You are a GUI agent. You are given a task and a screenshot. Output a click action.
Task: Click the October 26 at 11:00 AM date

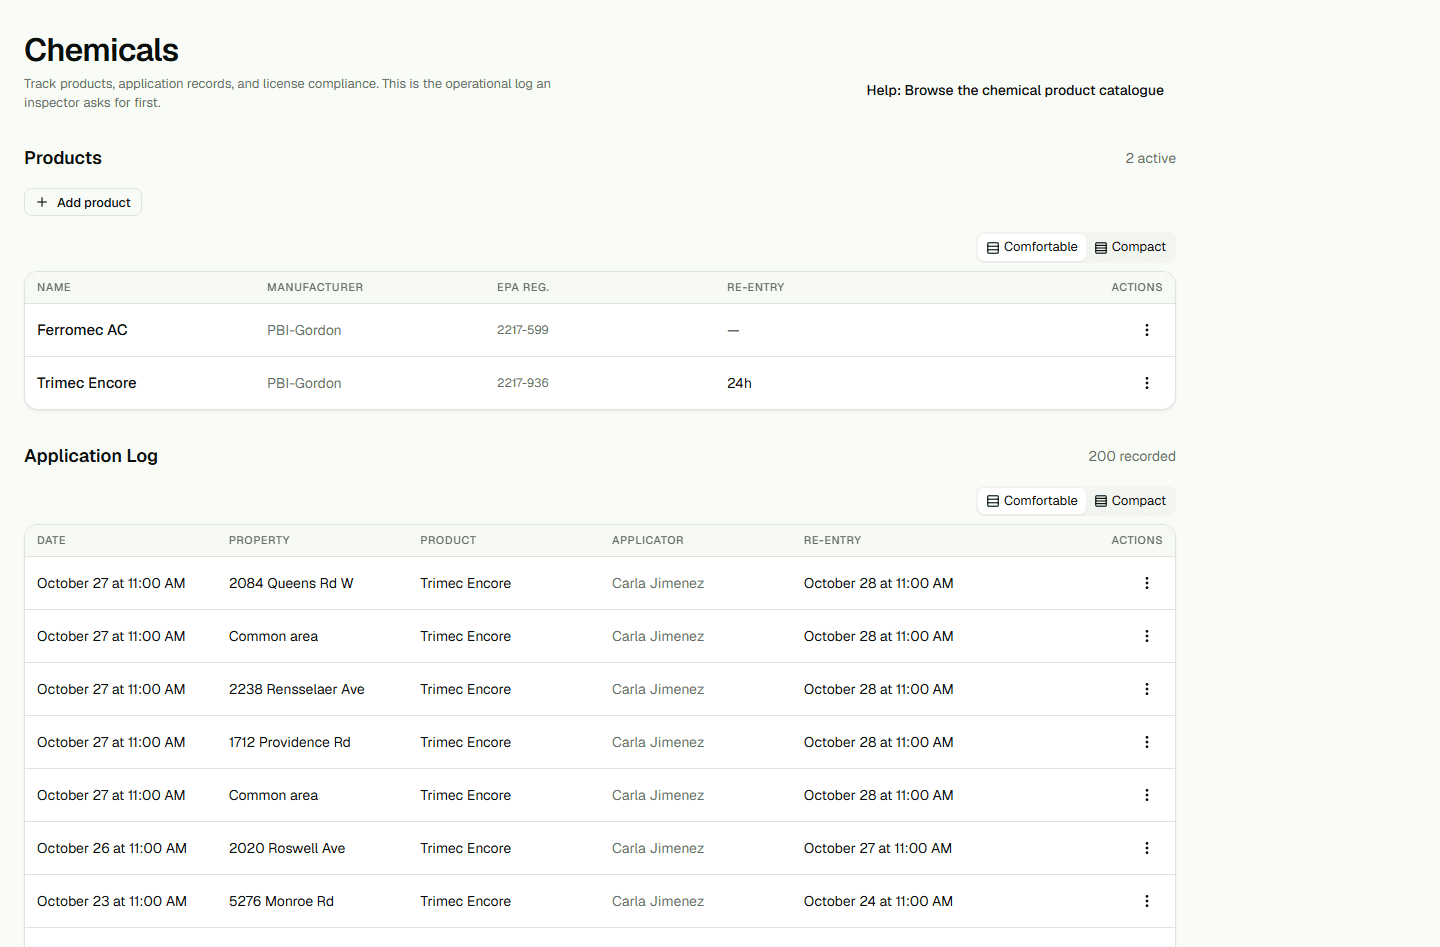[112, 848]
